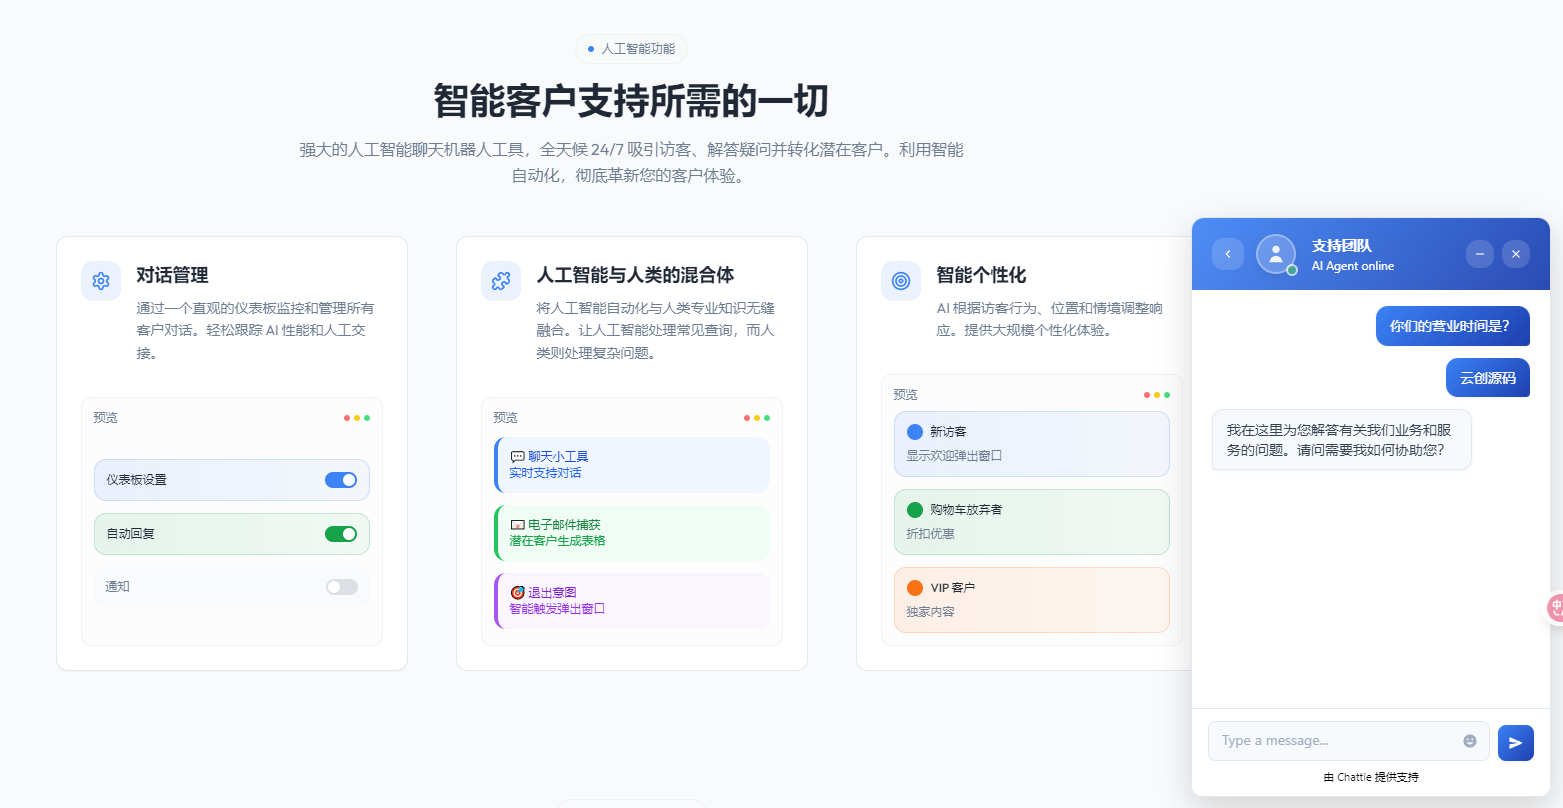Click the 对话管理 card title
The image size is (1563, 808).
pyautogui.click(x=172, y=275)
